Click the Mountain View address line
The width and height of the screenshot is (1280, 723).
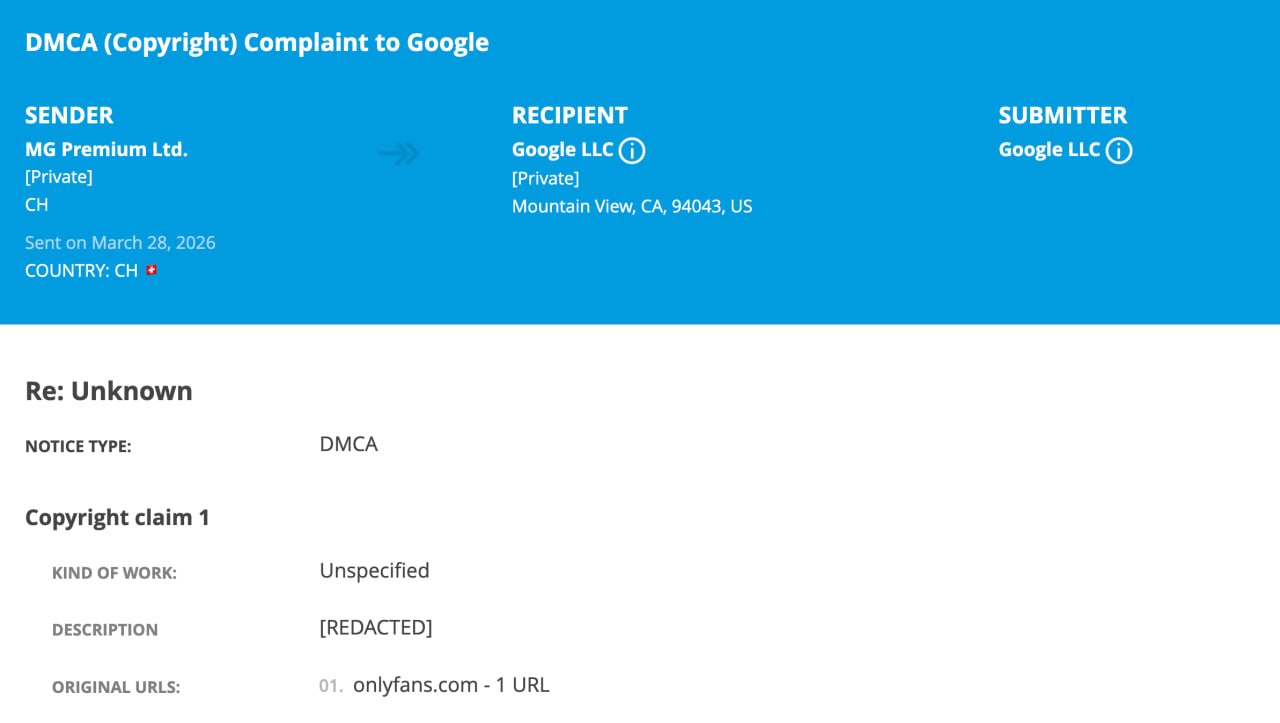632,207
